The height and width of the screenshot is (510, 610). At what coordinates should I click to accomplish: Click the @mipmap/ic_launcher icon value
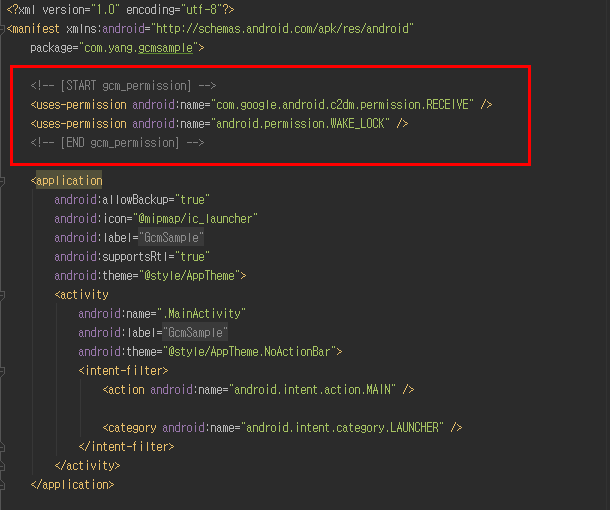click(x=195, y=219)
